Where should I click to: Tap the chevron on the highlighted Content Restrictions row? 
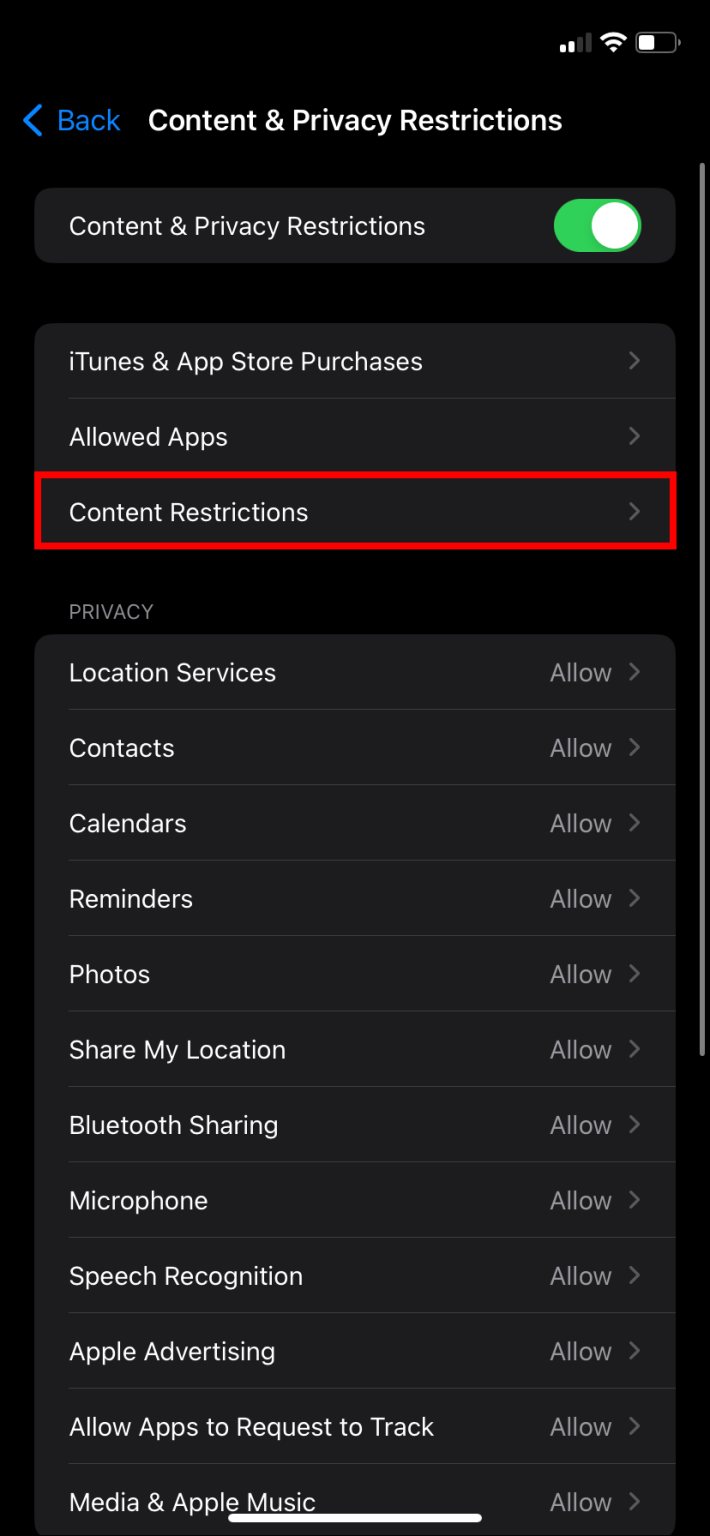(634, 511)
